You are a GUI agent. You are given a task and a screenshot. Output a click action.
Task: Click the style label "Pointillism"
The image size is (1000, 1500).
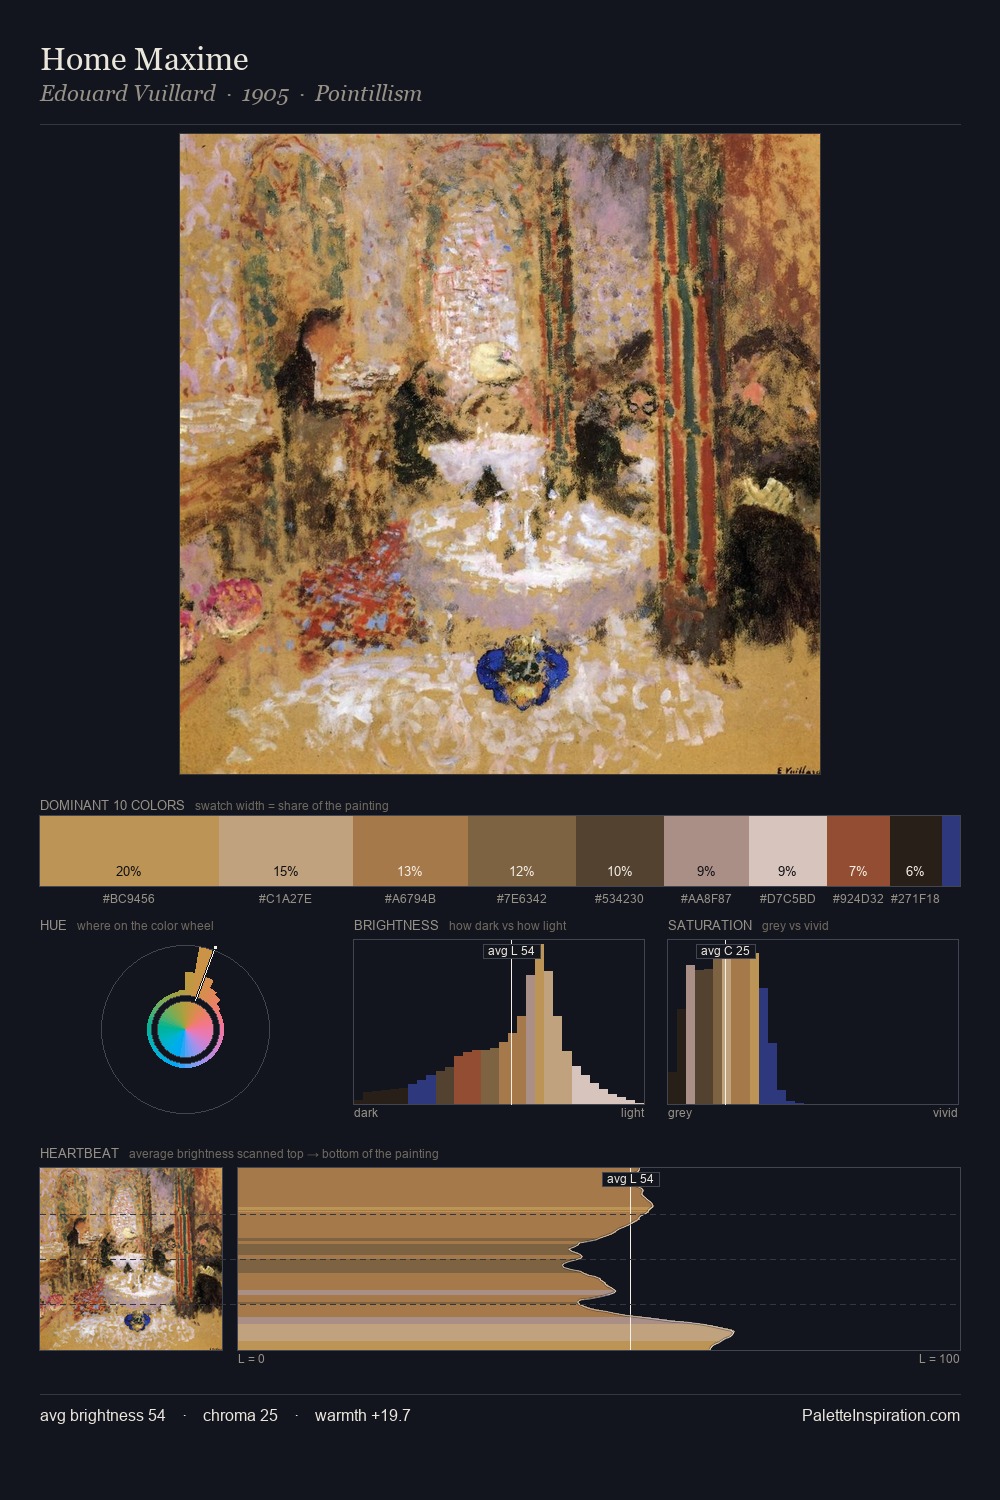click(368, 93)
